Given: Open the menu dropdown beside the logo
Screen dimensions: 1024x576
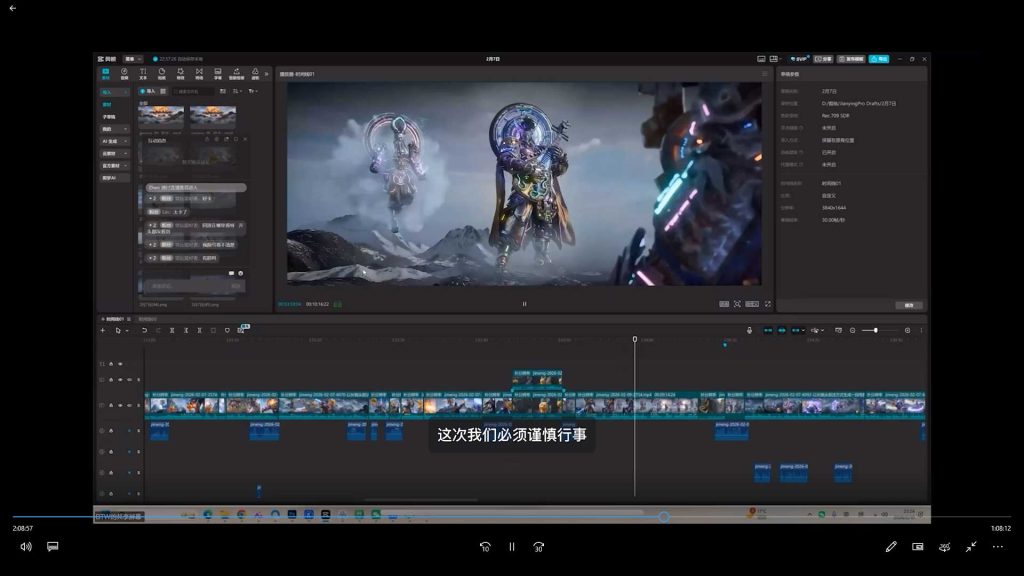Looking at the screenshot, I should coord(133,59).
